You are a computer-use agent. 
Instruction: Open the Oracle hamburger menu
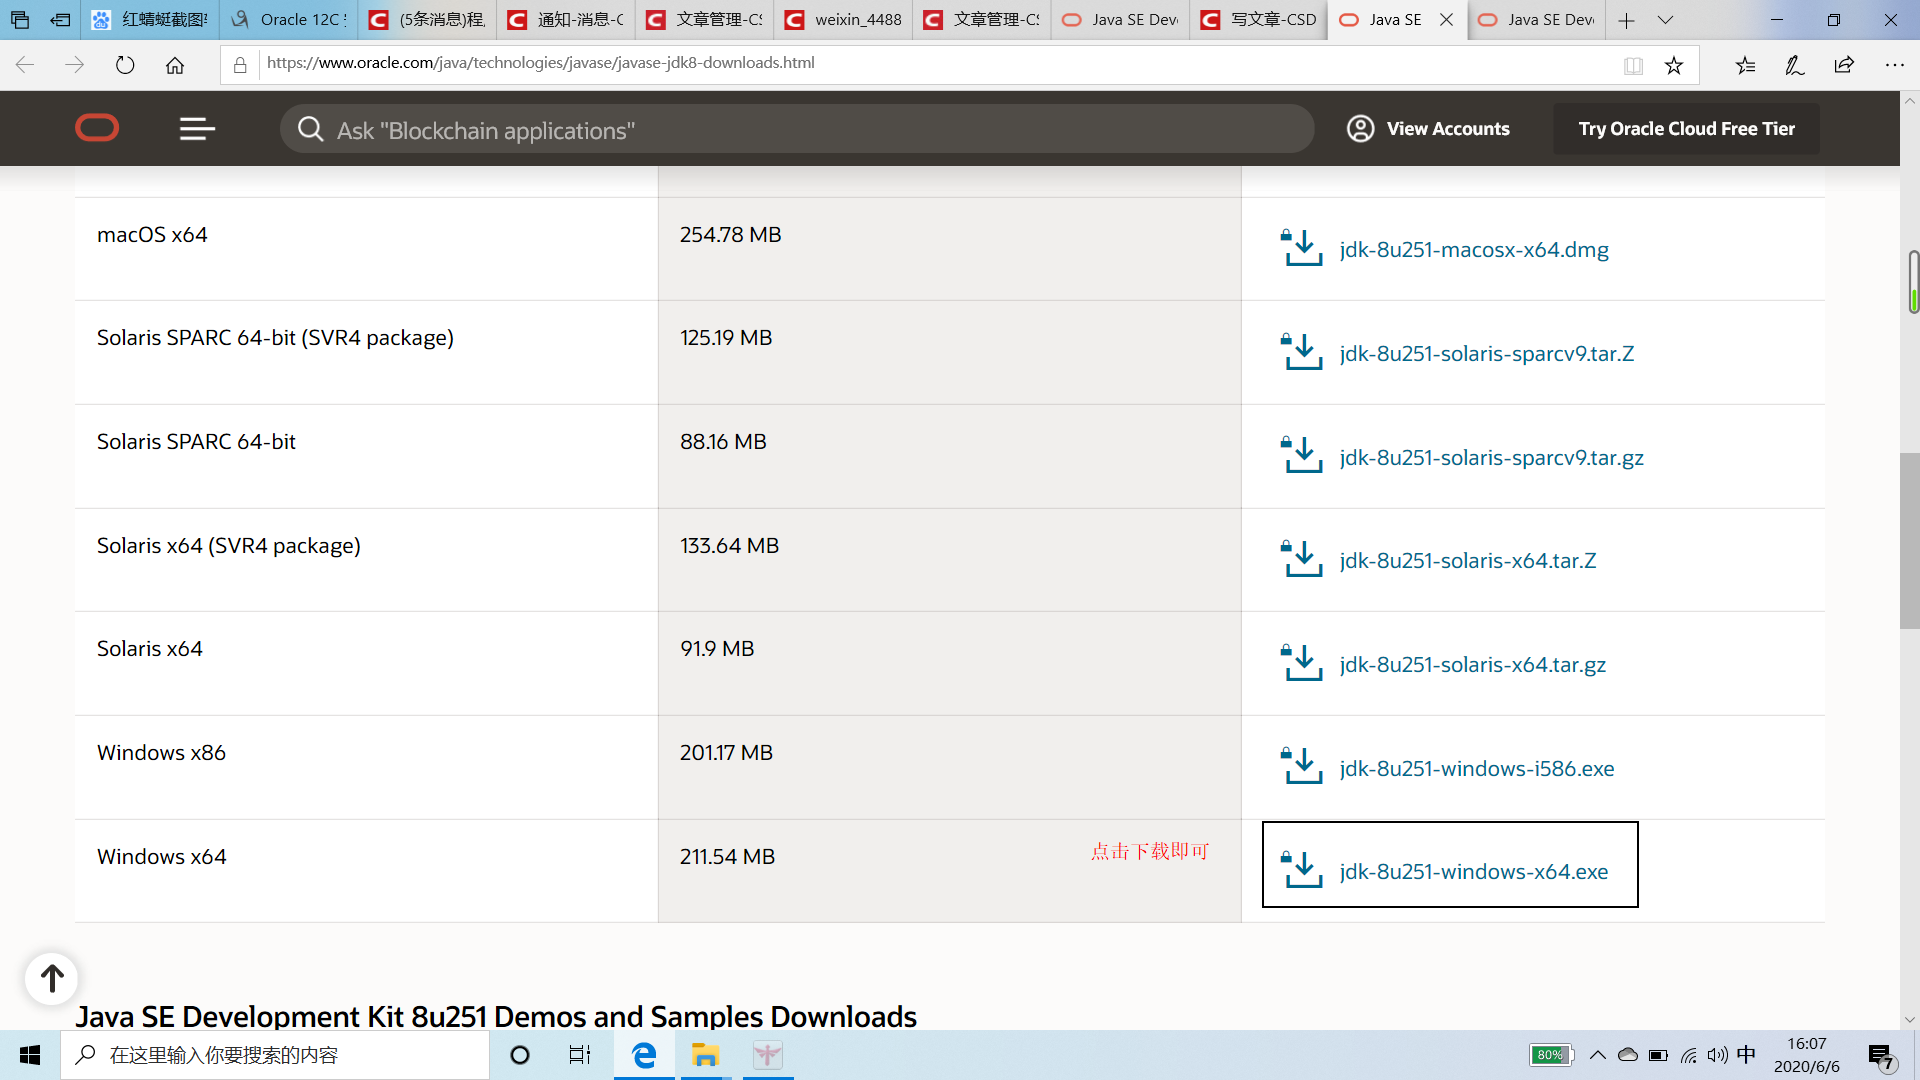pos(197,129)
